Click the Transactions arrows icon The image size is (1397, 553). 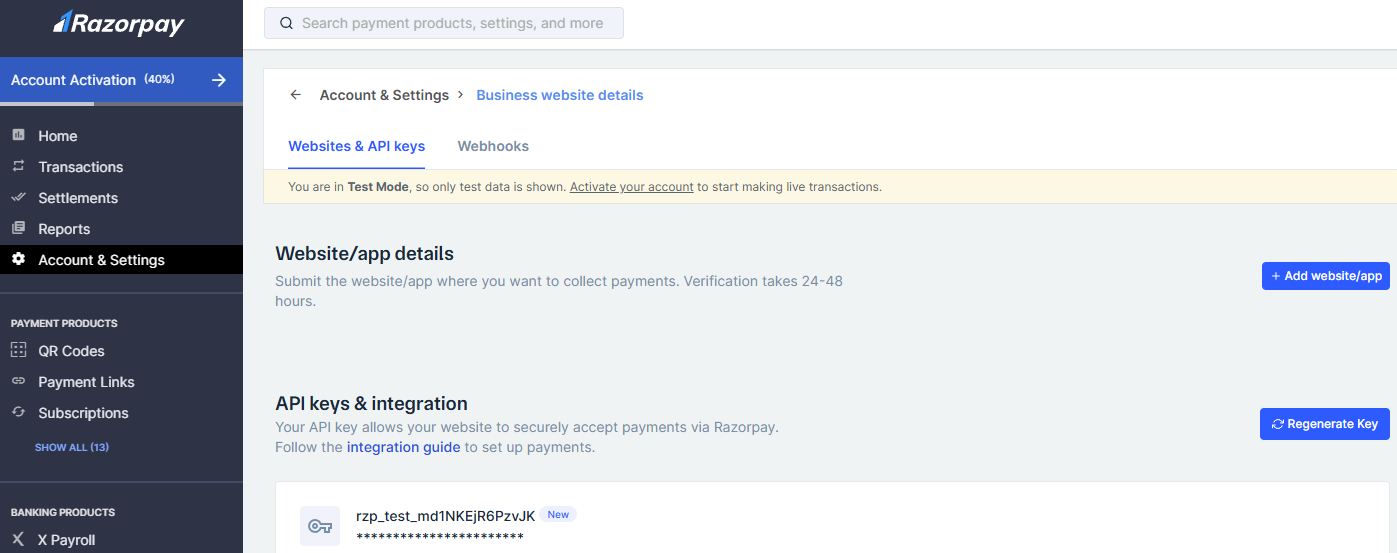pyautogui.click(x=18, y=166)
